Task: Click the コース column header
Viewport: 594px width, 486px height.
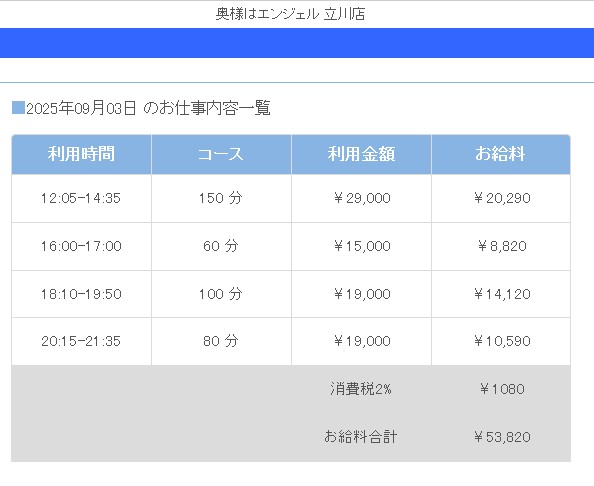Action: (221, 154)
